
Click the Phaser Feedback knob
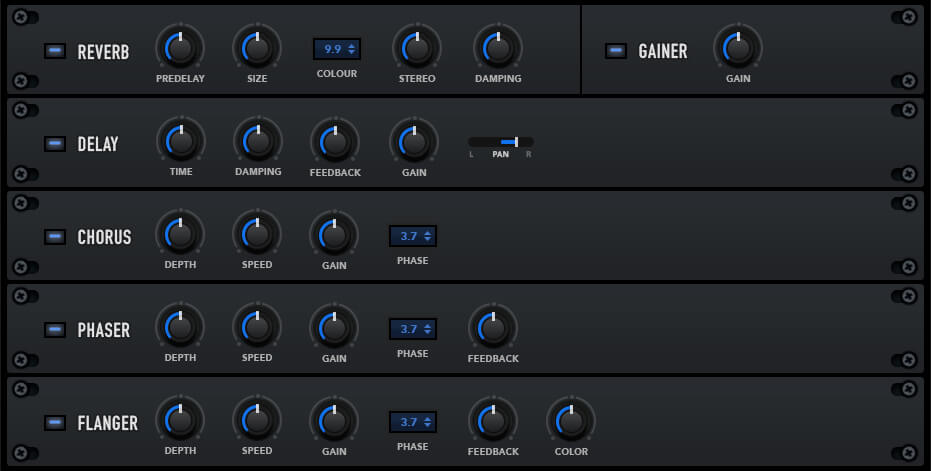(x=493, y=328)
